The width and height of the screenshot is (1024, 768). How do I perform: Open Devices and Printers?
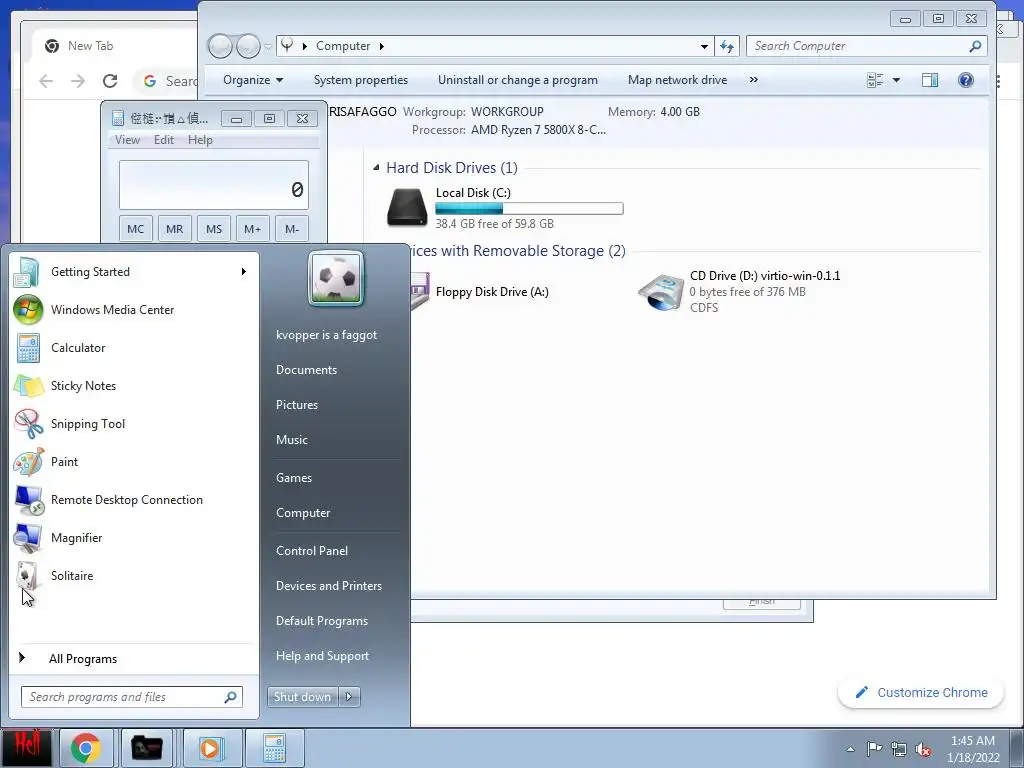tap(328, 586)
